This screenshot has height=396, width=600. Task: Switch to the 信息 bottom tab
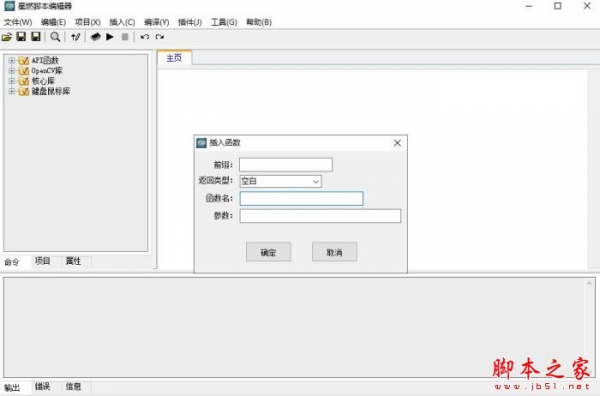pyautogui.click(x=73, y=387)
